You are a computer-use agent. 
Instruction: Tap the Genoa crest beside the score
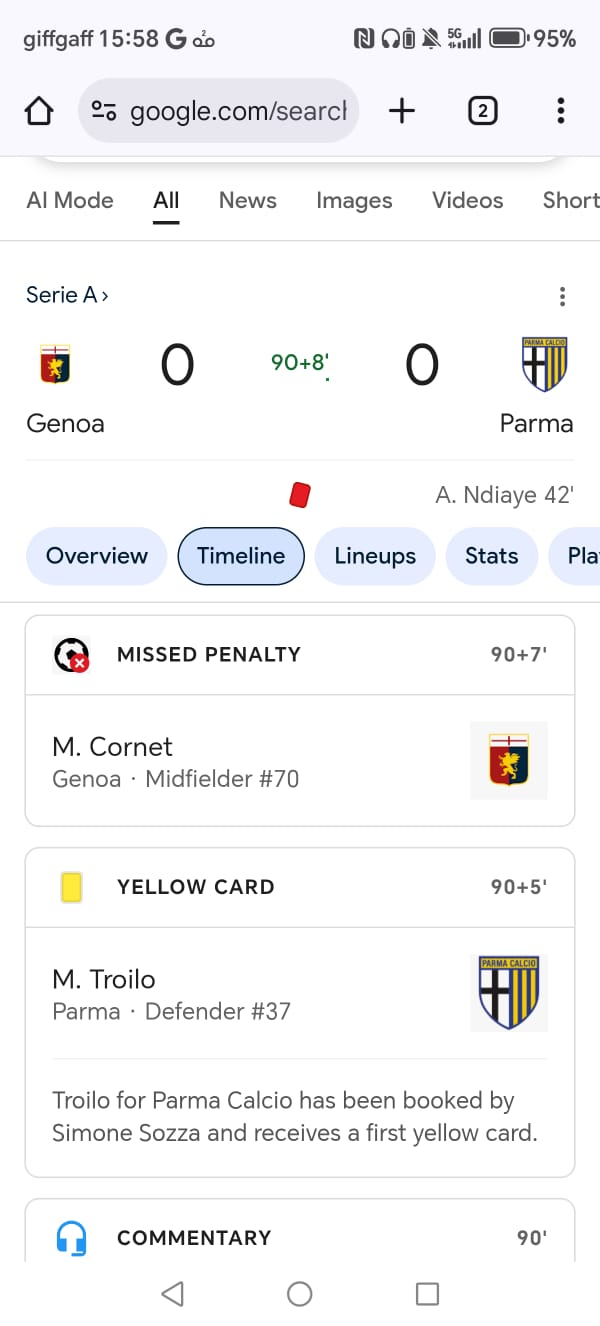[x=56, y=364]
